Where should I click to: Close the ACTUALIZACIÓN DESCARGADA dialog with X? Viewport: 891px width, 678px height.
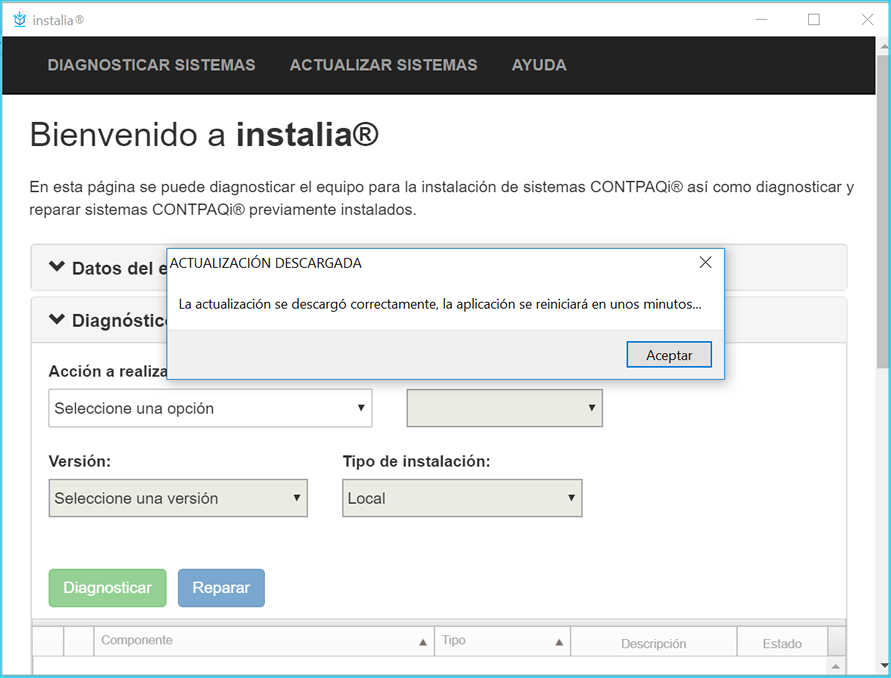(x=705, y=263)
